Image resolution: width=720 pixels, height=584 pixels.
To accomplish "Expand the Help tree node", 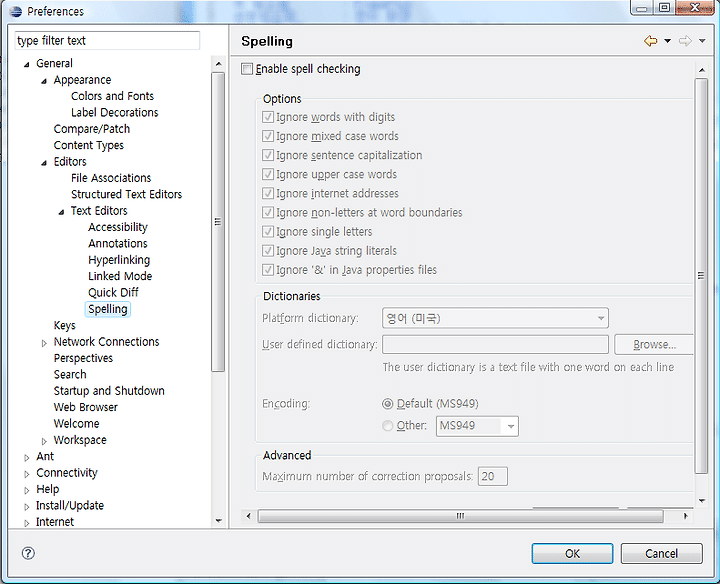I will point(27,490).
